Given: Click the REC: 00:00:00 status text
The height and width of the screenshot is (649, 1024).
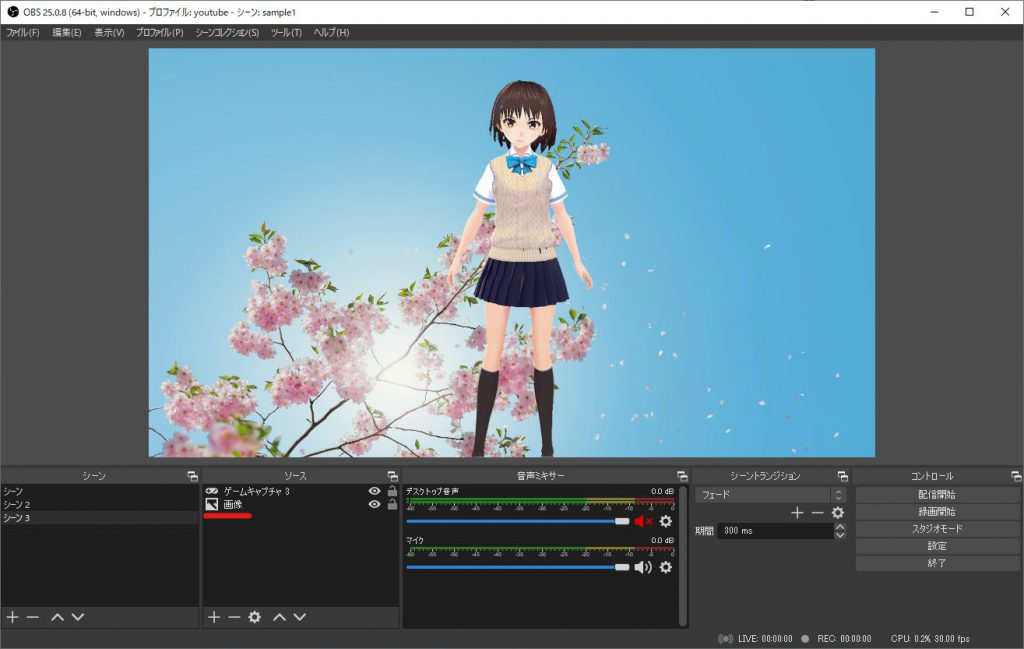Looking at the screenshot, I should tap(844, 639).
